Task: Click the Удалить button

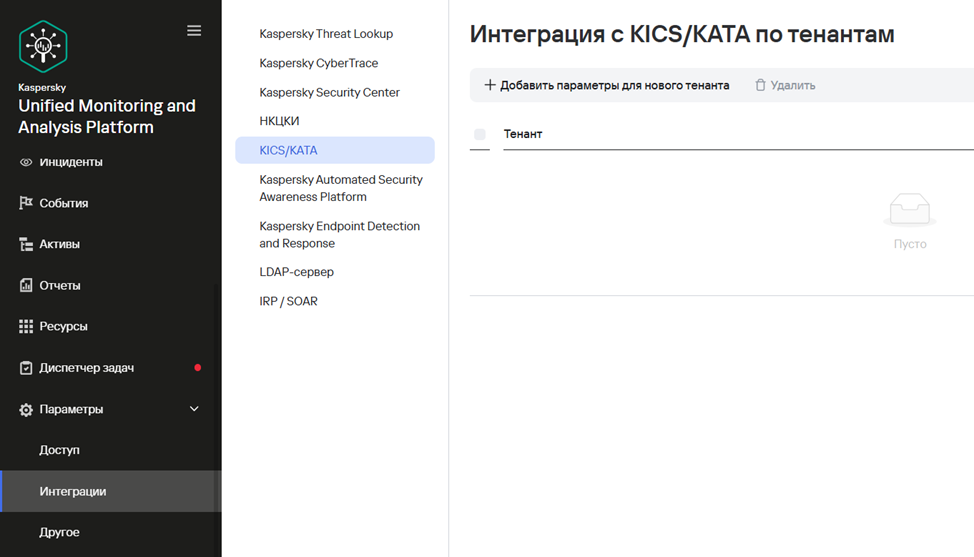Action: (785, 85)
